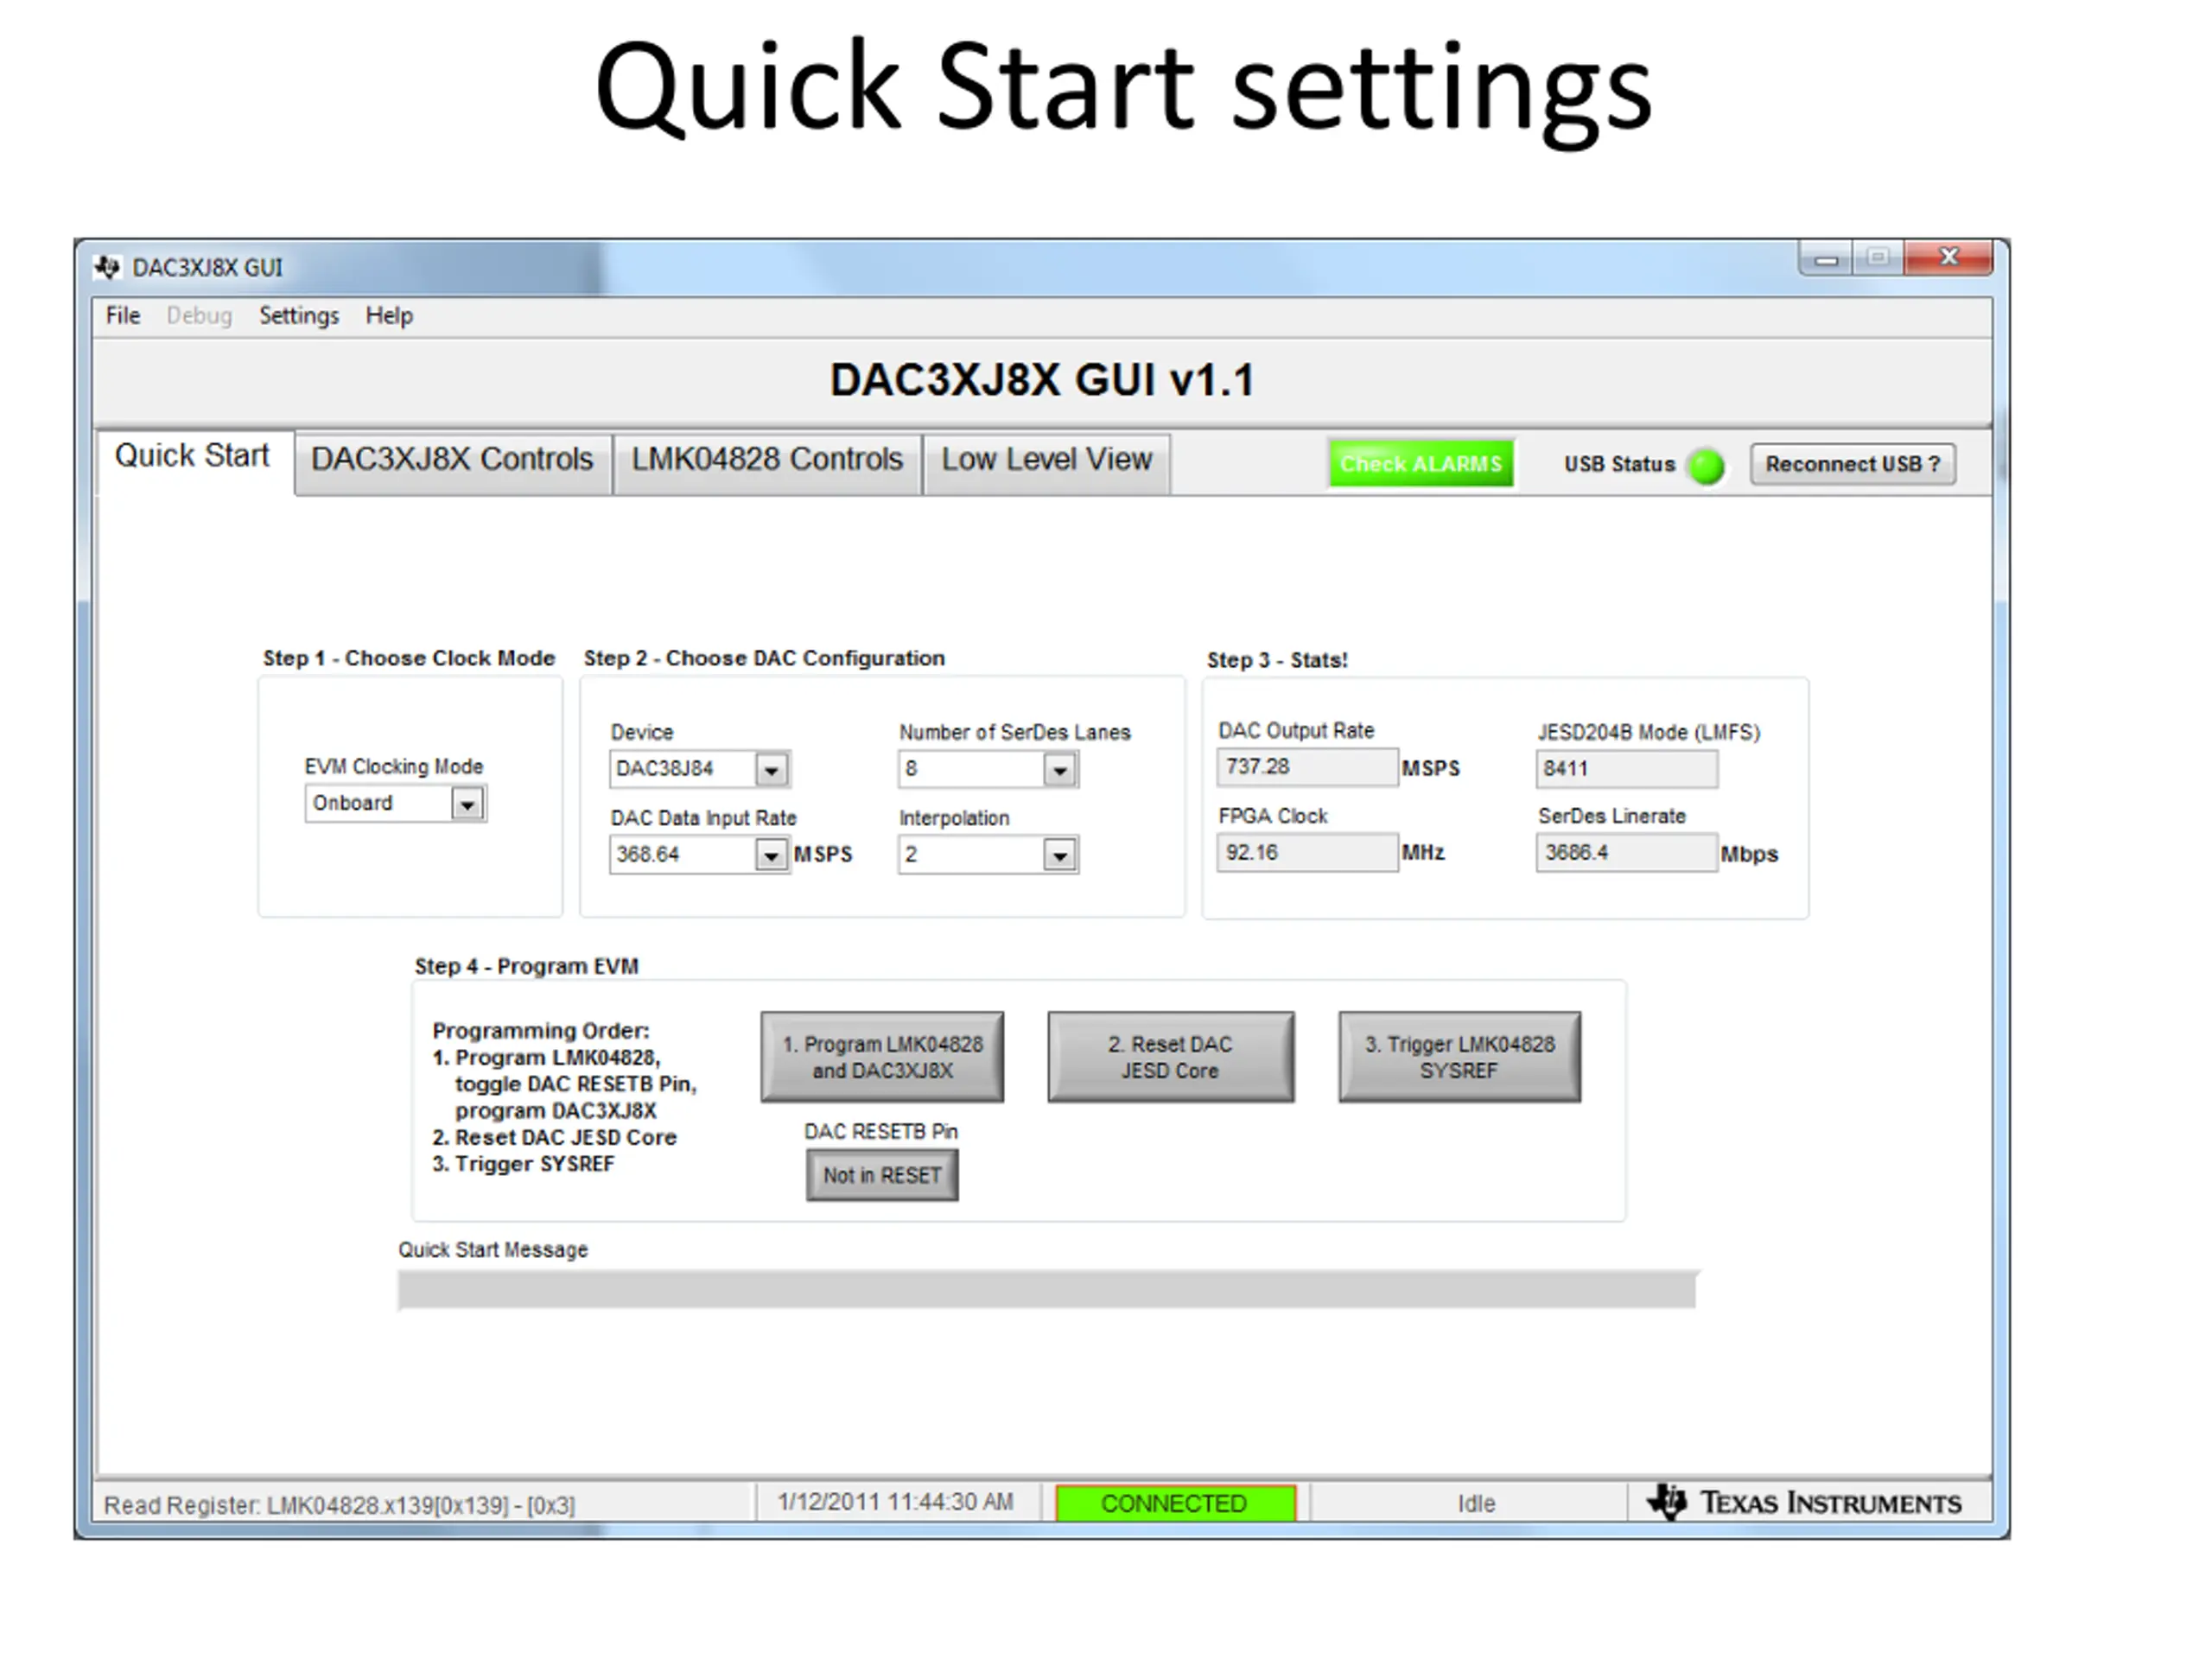This screenshot has width=2212, height=1659.
Task: Click the Quick Start Message bar
Action: (1047, 1290)
